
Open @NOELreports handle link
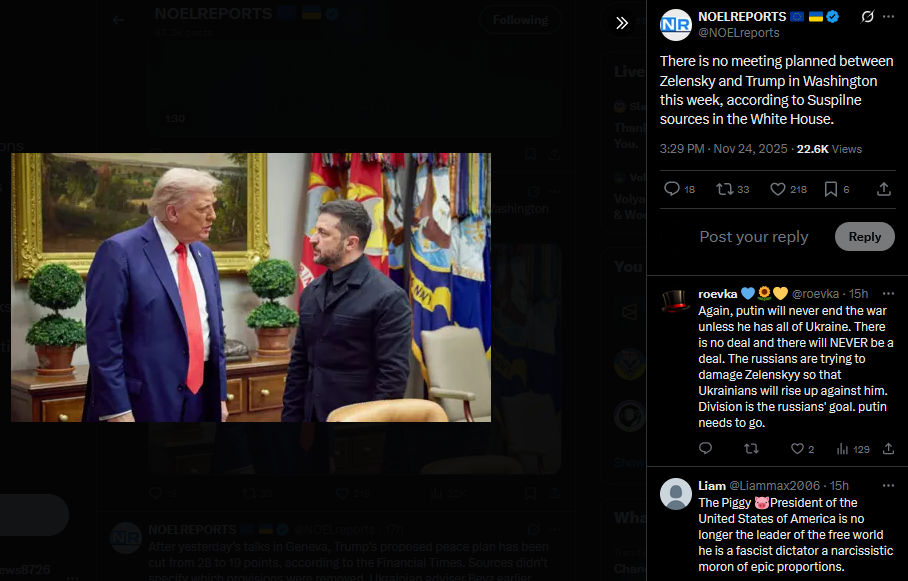click(x=738, y=33)
